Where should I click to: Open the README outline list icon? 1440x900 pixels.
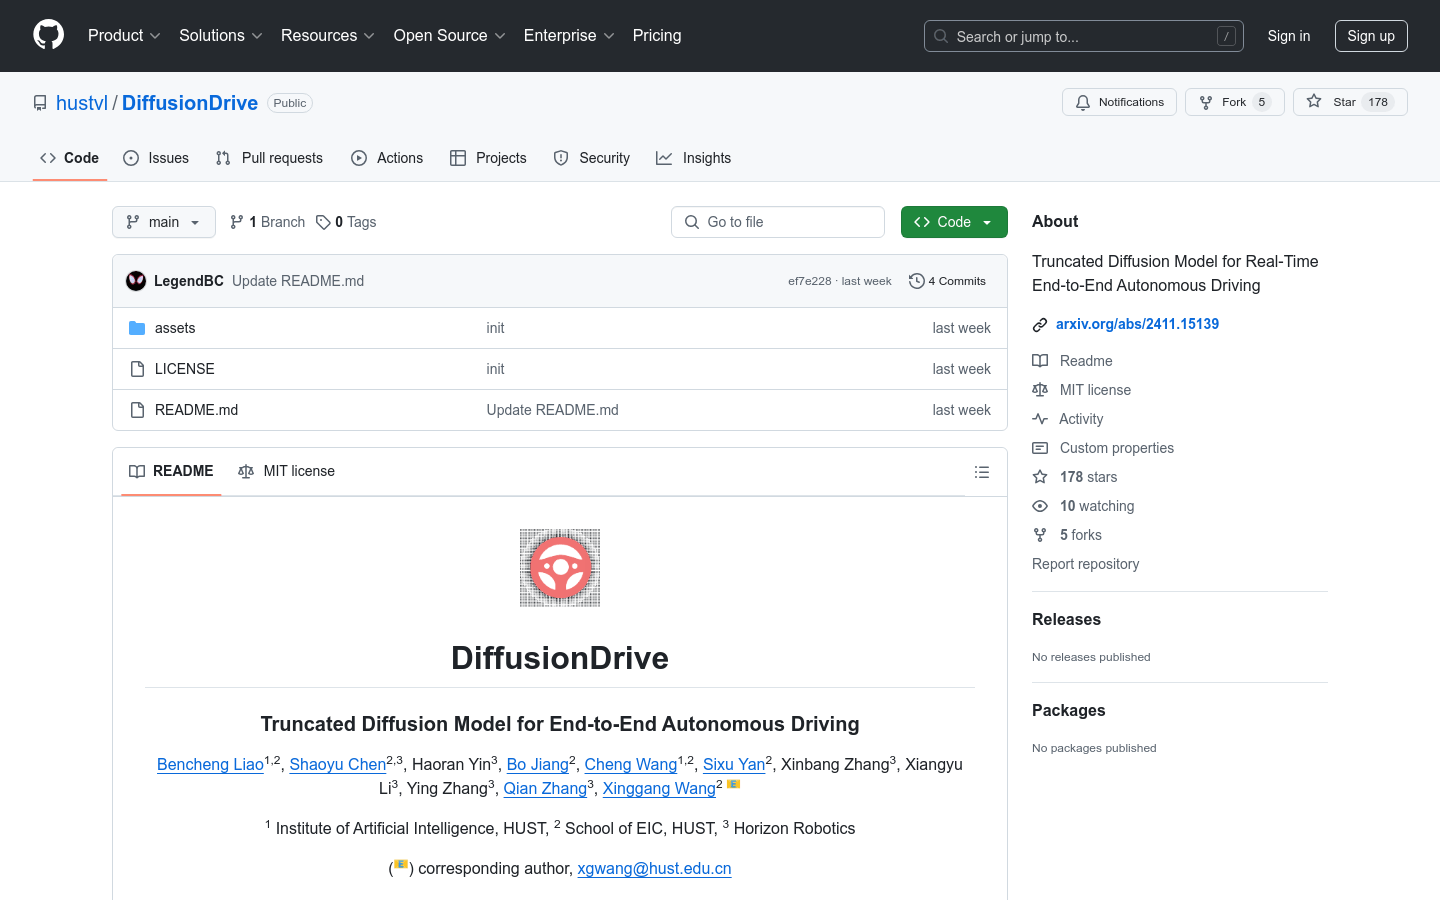coord(981,472)
